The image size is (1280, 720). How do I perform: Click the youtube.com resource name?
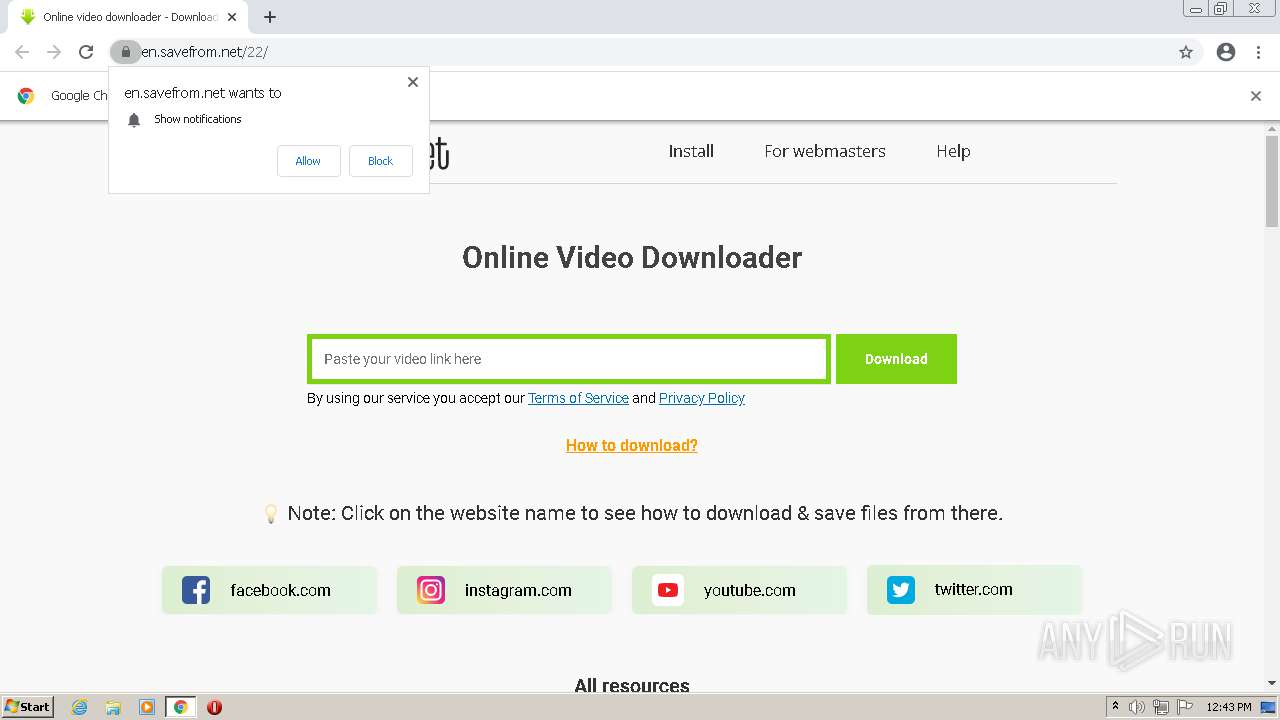point(750,590)
